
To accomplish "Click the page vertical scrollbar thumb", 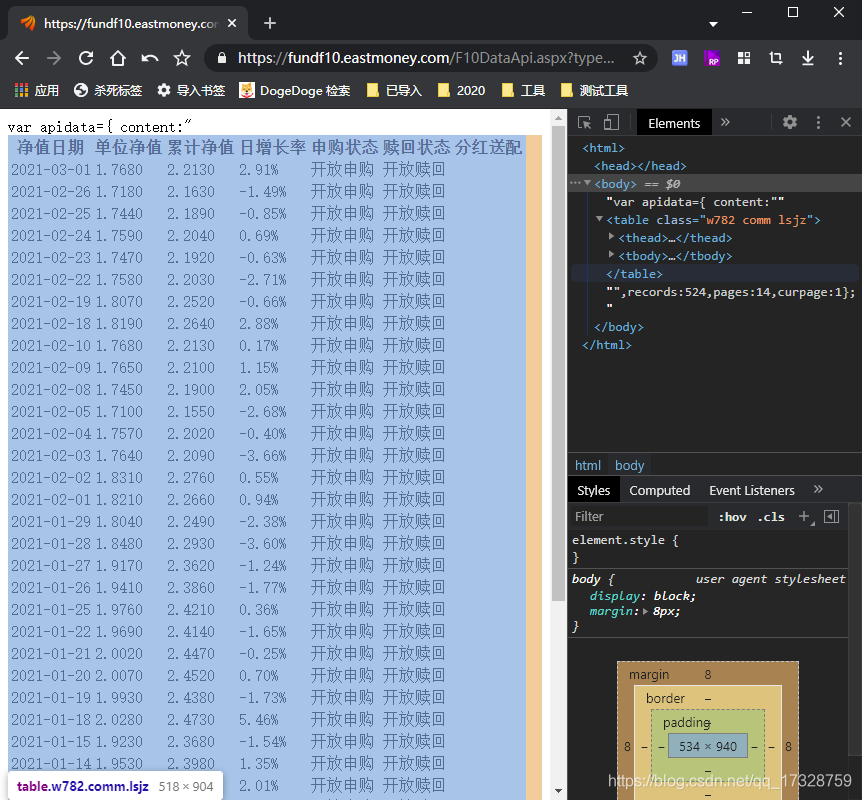I will point(559,363).
